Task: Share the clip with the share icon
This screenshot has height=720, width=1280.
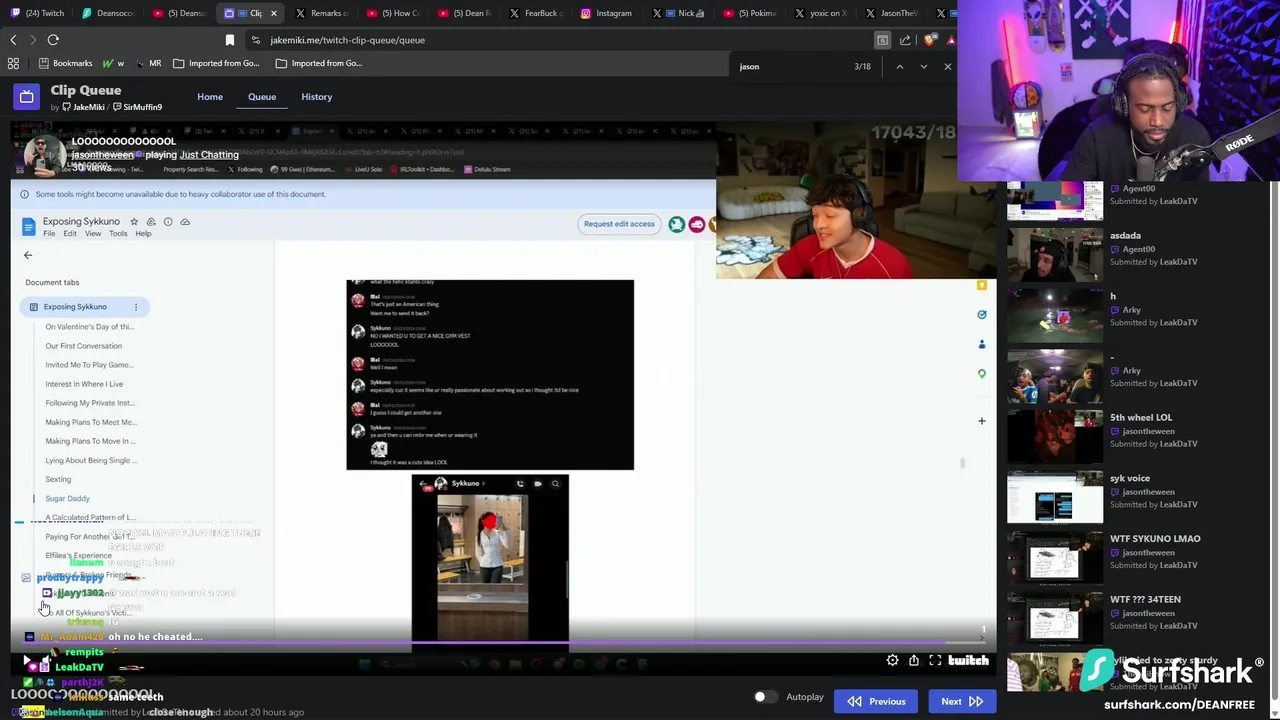Action: (x=913, y=661)
